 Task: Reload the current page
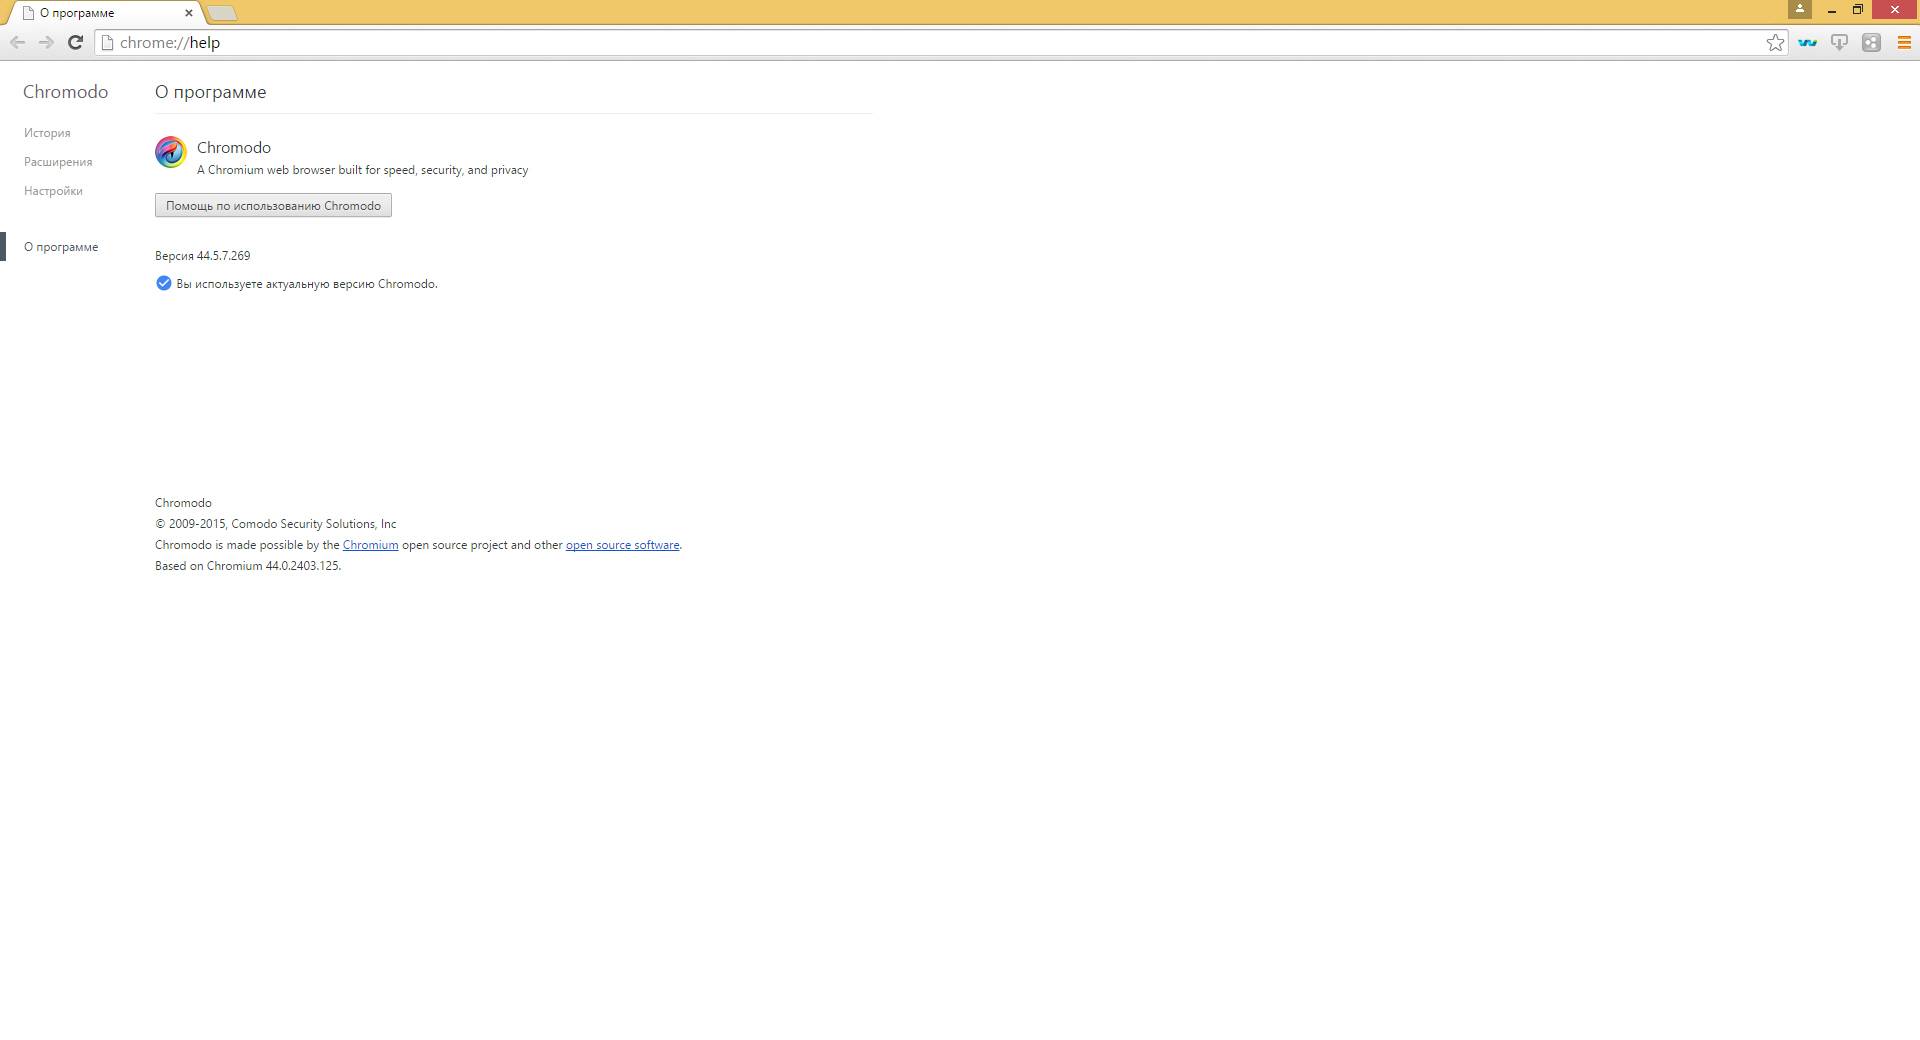tap(75, 42)
